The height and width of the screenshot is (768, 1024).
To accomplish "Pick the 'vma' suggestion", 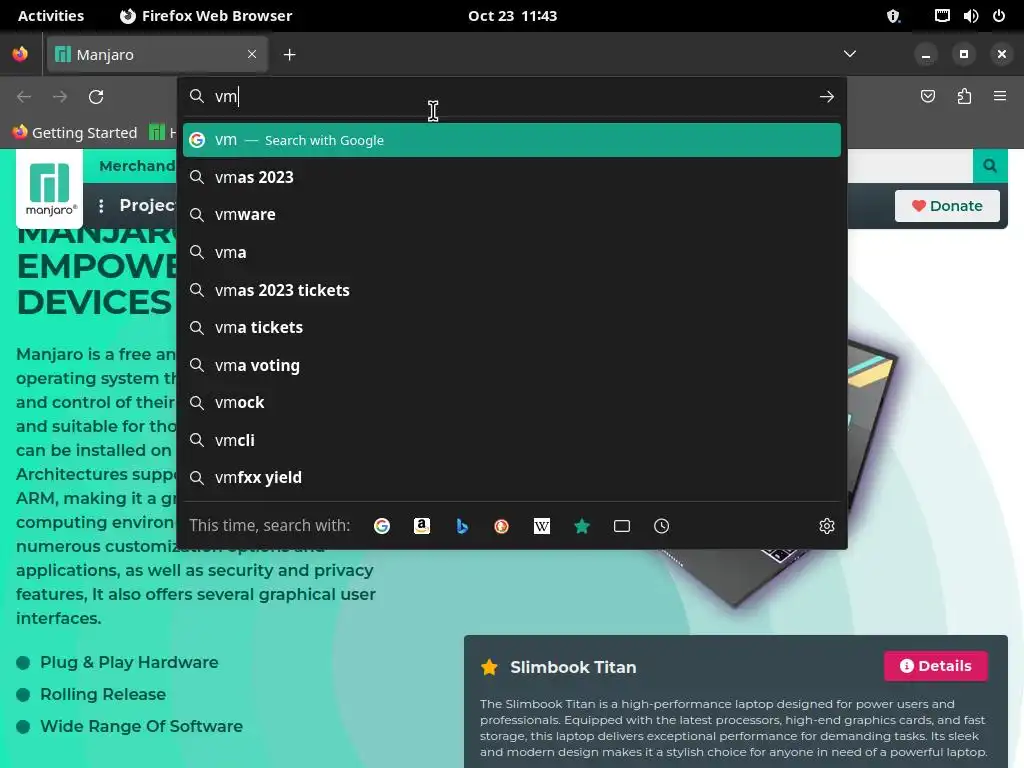I will (512, 253).
